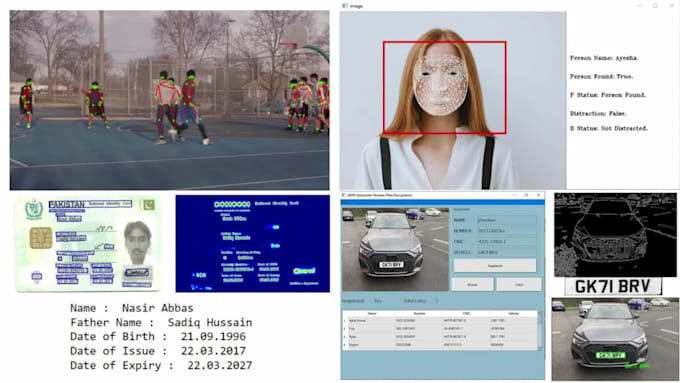Click the ANPR window title bar app icon
This screenshot has width=680, height=383.
pyautogui.click(x=344, y=195)
